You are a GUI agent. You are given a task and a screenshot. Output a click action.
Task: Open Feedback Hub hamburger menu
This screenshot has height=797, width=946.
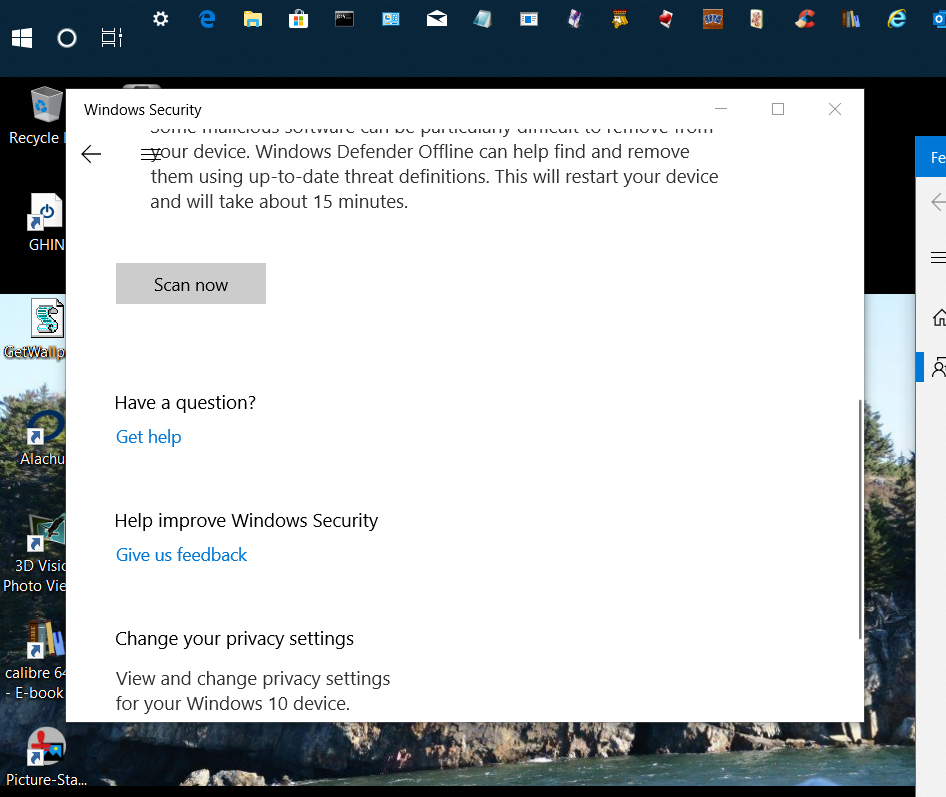tap(938, 258)
